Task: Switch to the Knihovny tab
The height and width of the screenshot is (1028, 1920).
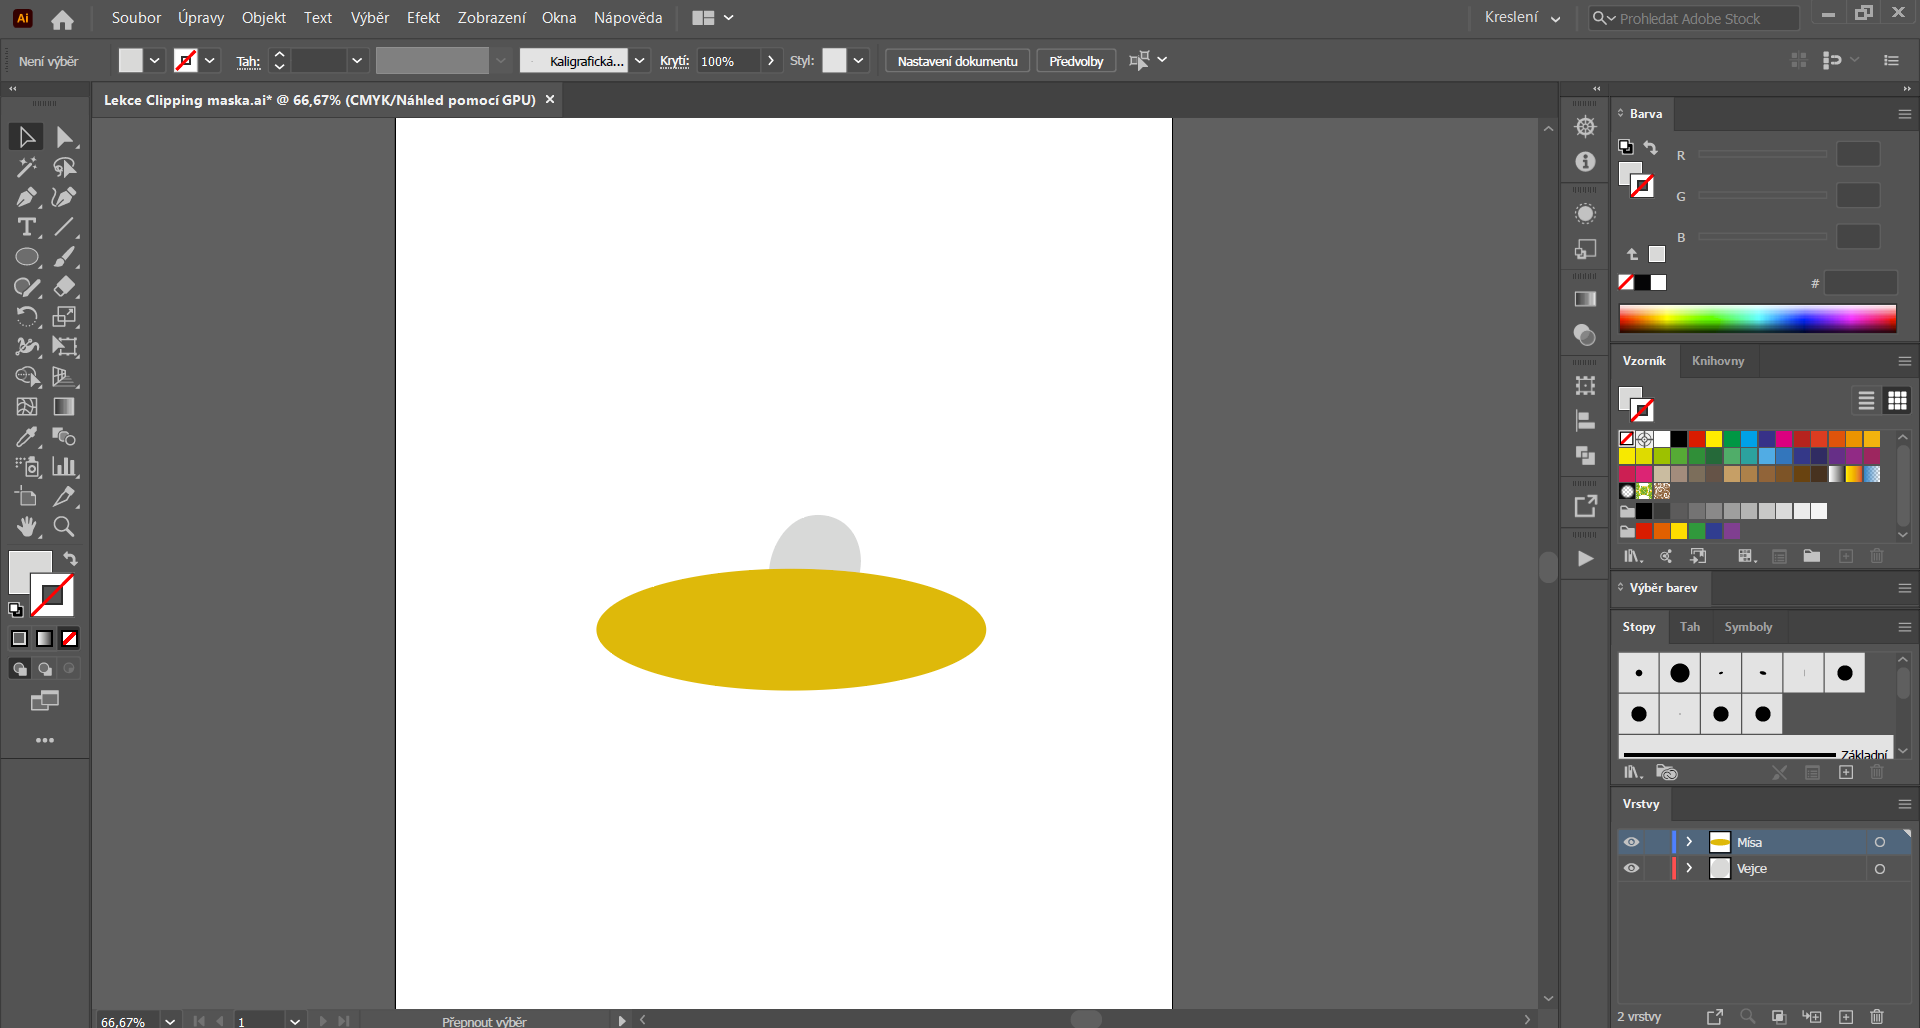Action: click(1717, 361)
